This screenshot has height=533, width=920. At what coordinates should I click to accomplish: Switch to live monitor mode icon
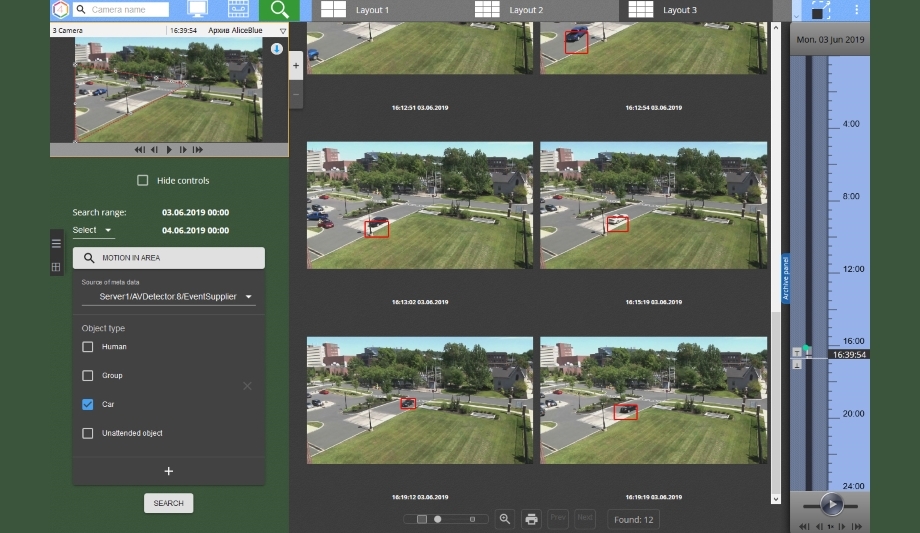click(x=197, y=9)
